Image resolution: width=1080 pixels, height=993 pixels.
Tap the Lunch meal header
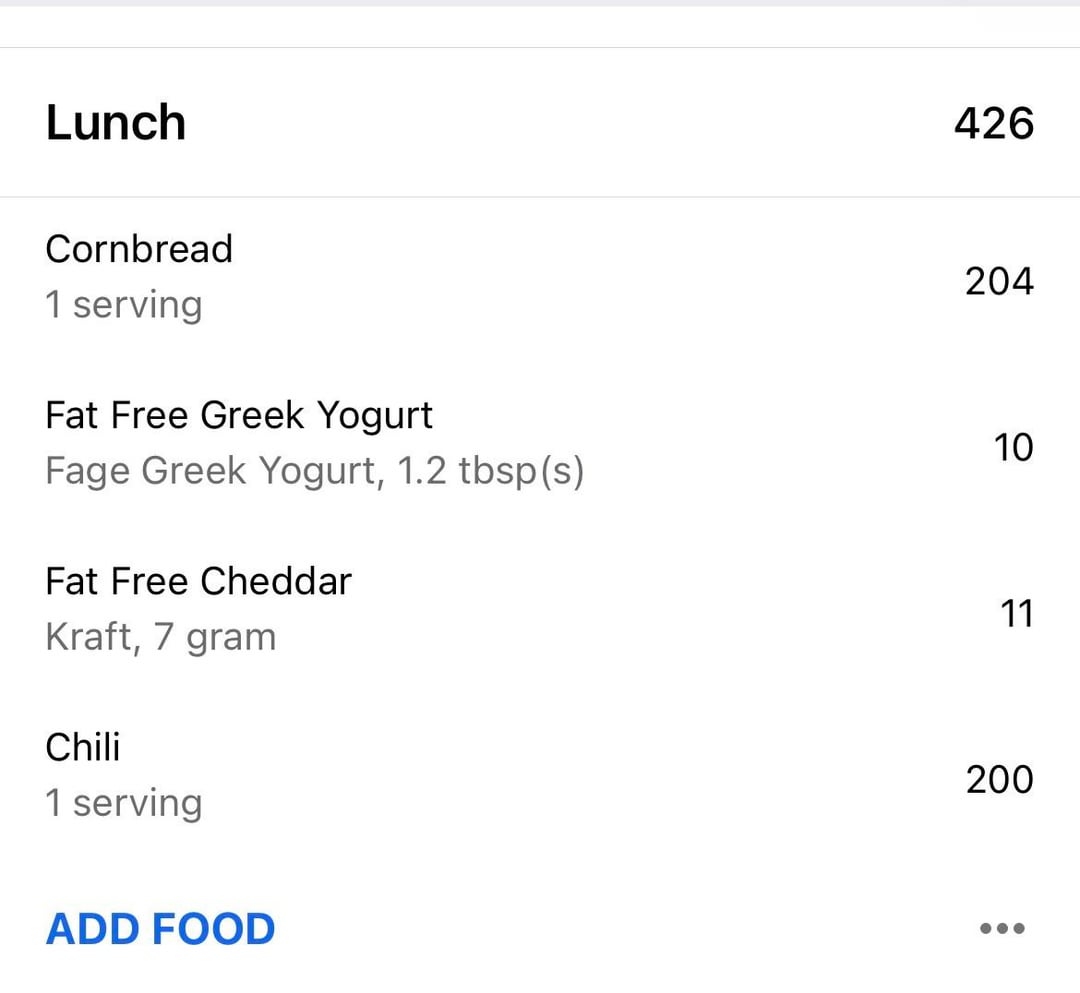(116, 123)
